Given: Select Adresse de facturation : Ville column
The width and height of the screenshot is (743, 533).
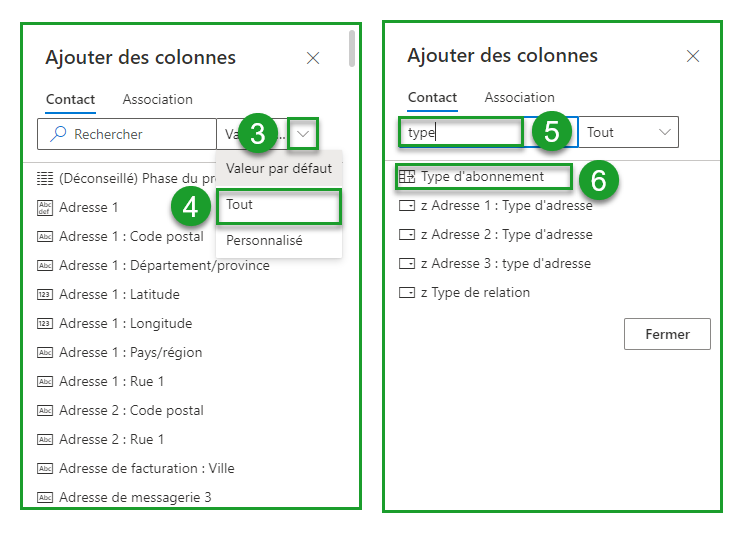Looking at the screenshot, I should pyautogui.click(x=146, y=469).
